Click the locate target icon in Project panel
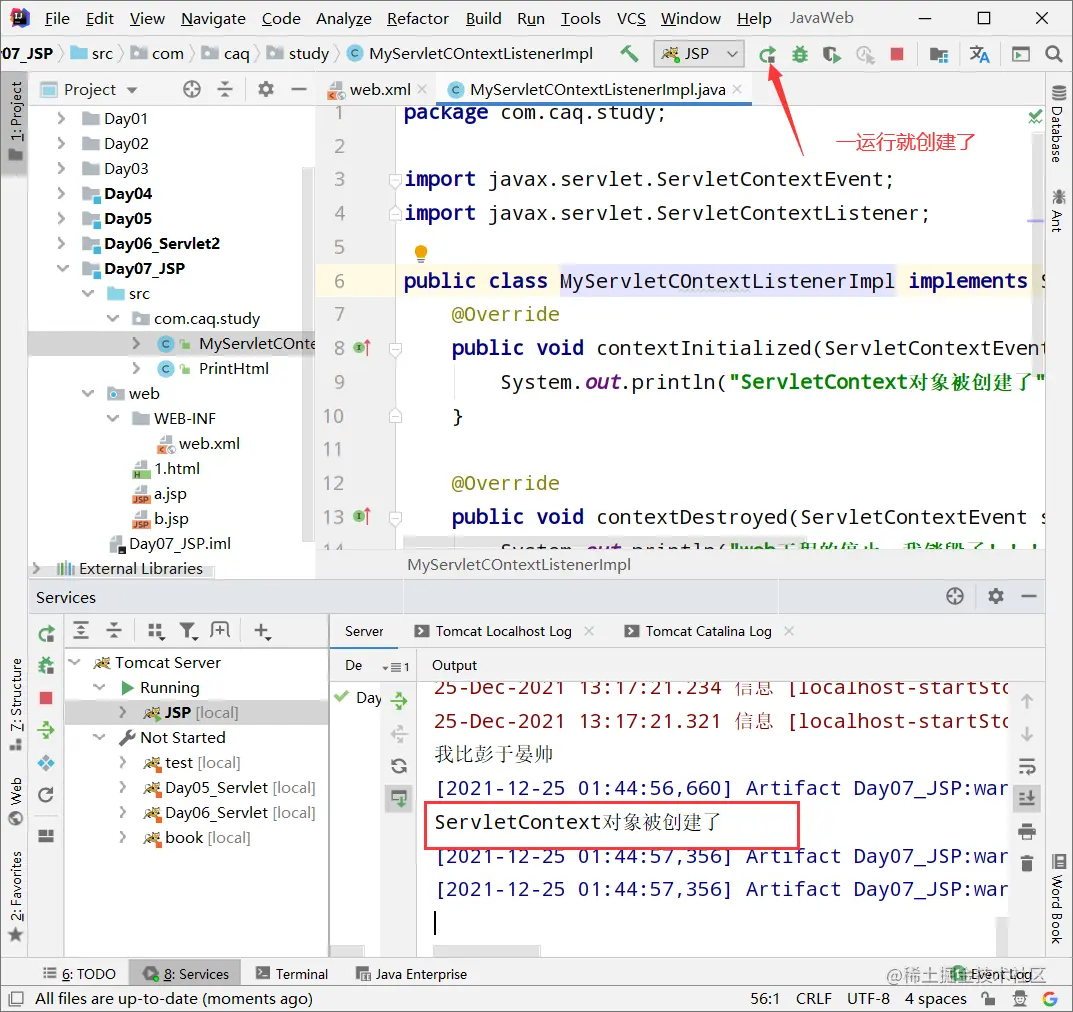 click(192, 89)
